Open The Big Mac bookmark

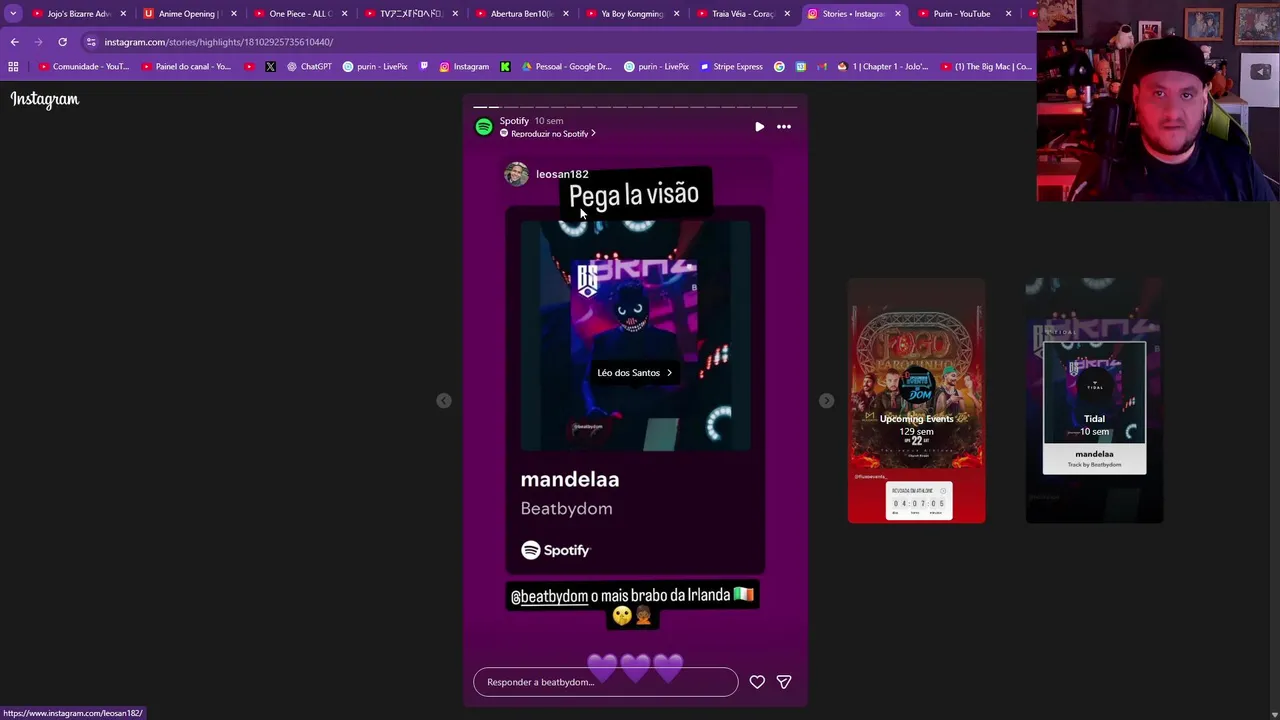pyautogui.click(x=986, y=67)
